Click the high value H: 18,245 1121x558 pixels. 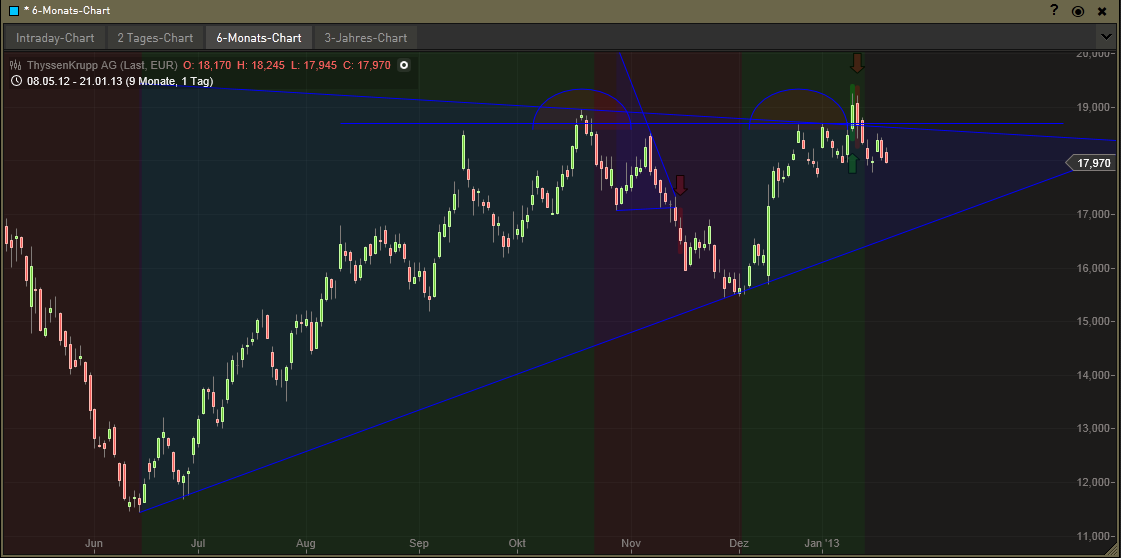coord(261,65)
